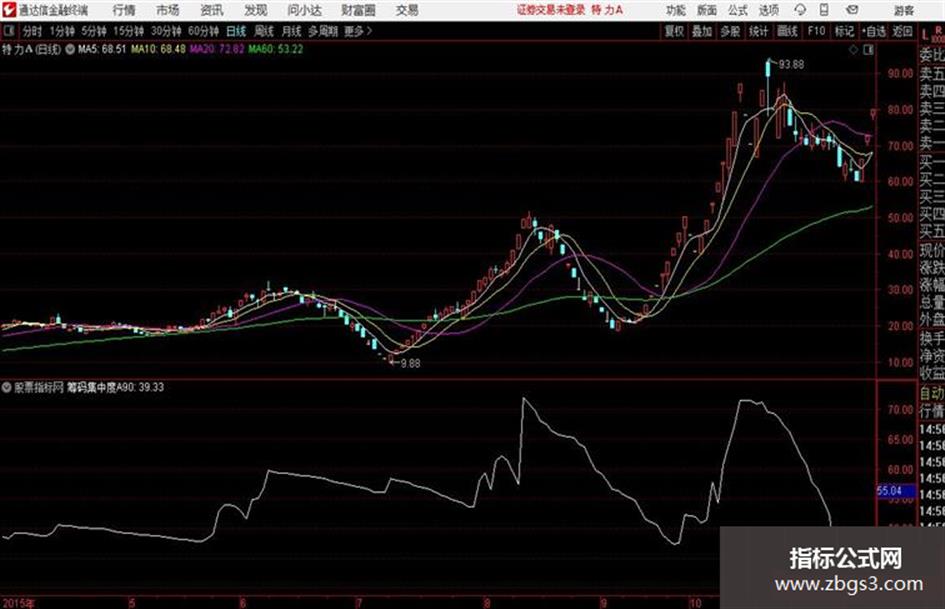
Task: Add to watchlist with +自选
Action: pyautogui.click(x=873, y=31)
